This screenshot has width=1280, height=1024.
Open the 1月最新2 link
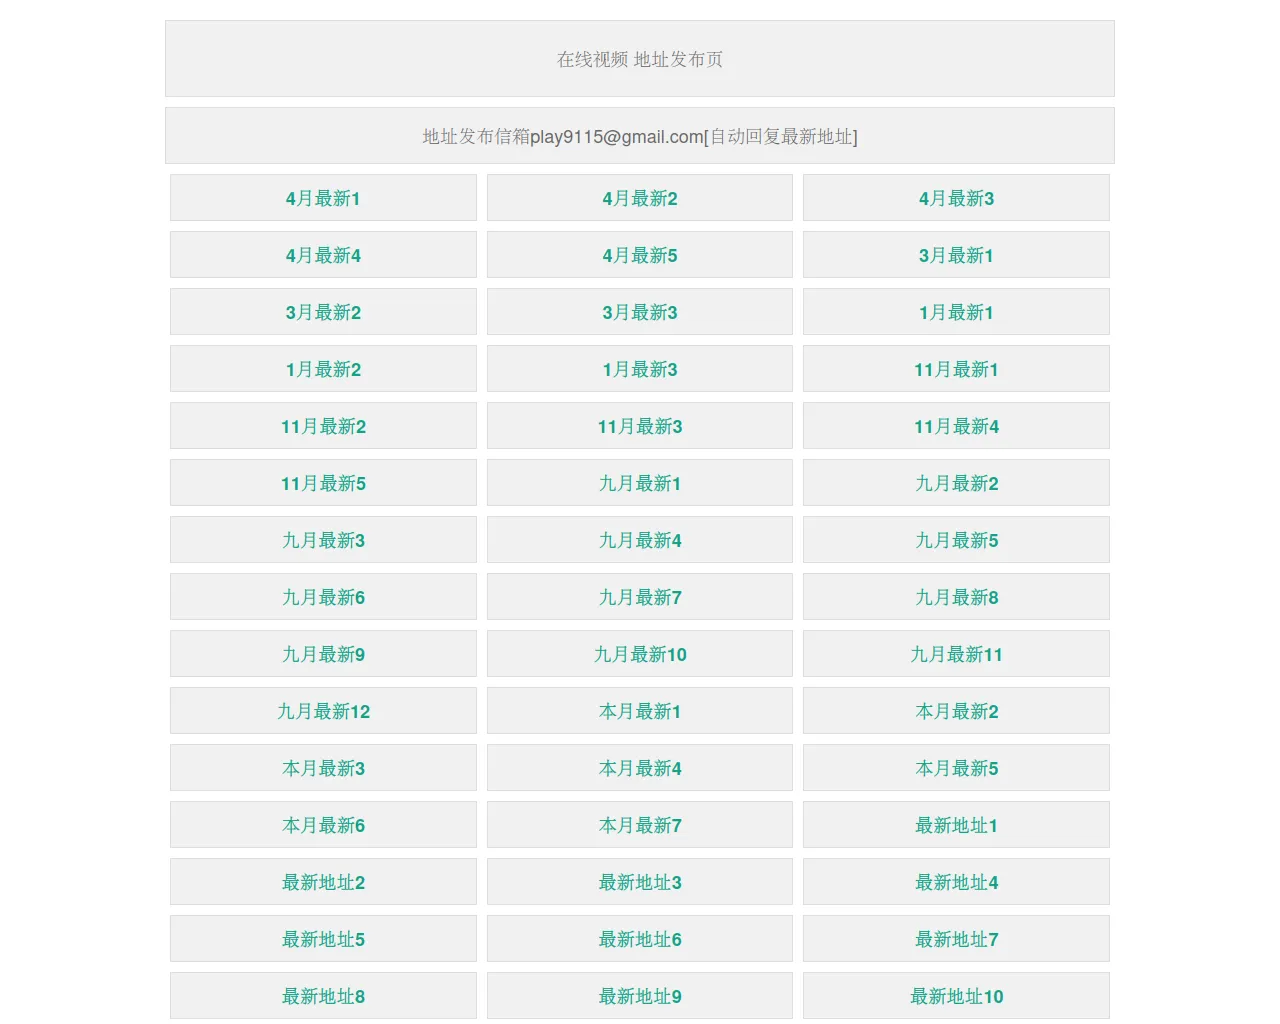point(323,369)
